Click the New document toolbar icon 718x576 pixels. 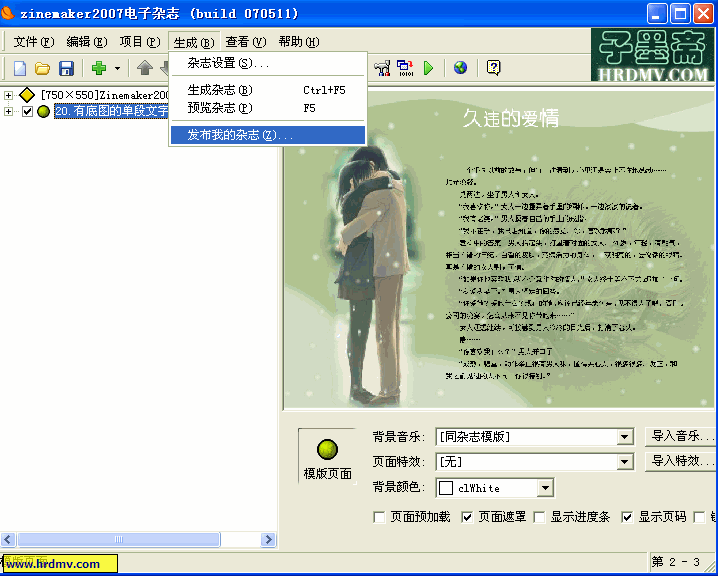(x=20, y=69)
